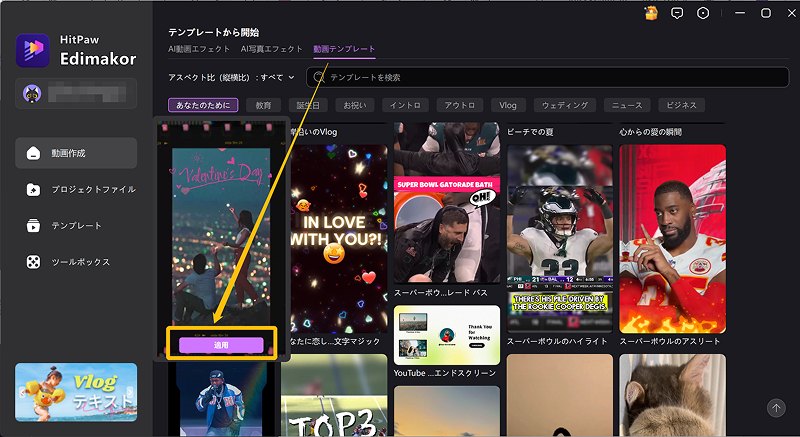The width and height of the screenshot is (800, 437).
Task: Click the ビーチでの夏 template title
Action: point(530,132)
